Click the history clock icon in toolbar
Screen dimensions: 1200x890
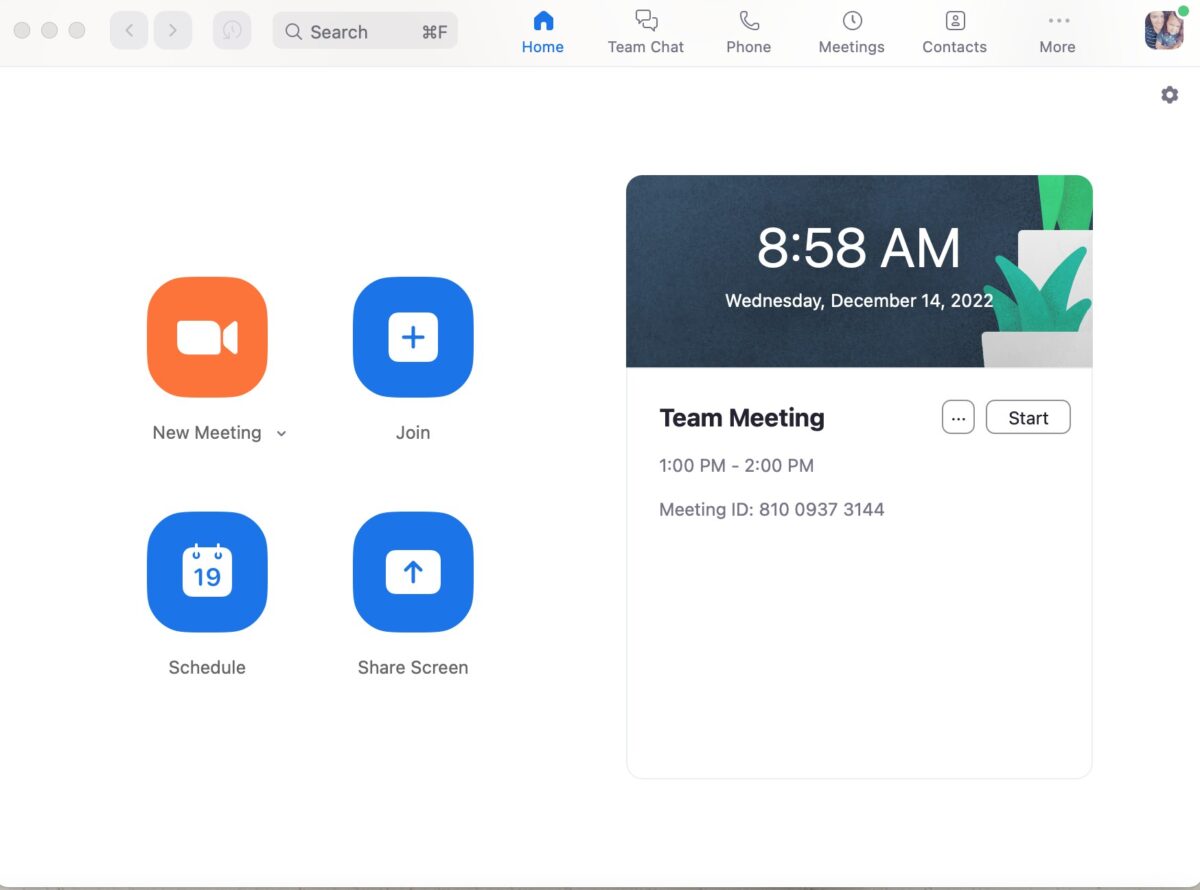pyautogui.click(x=232, y=31)
